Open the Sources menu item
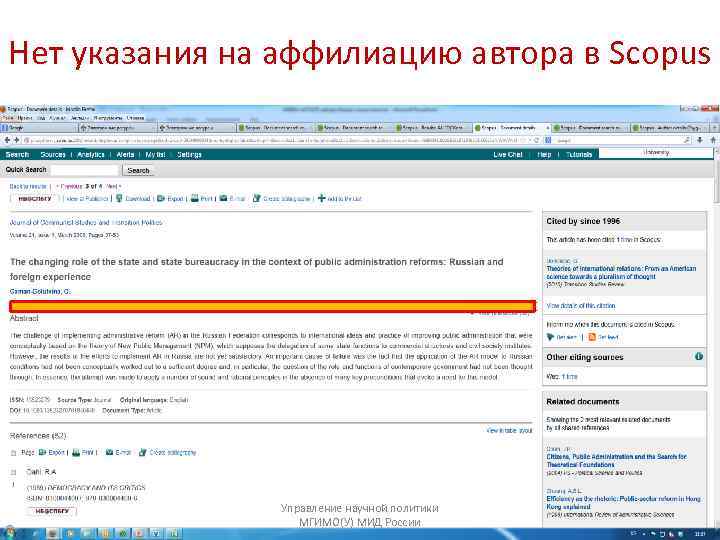The image size is (720, 540). [x=53, y=155]
